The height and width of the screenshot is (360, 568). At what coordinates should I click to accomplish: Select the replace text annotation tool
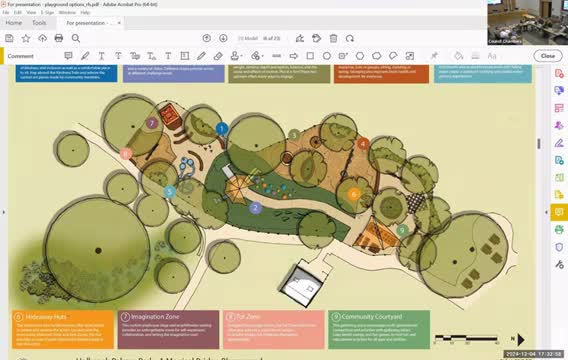135,56
